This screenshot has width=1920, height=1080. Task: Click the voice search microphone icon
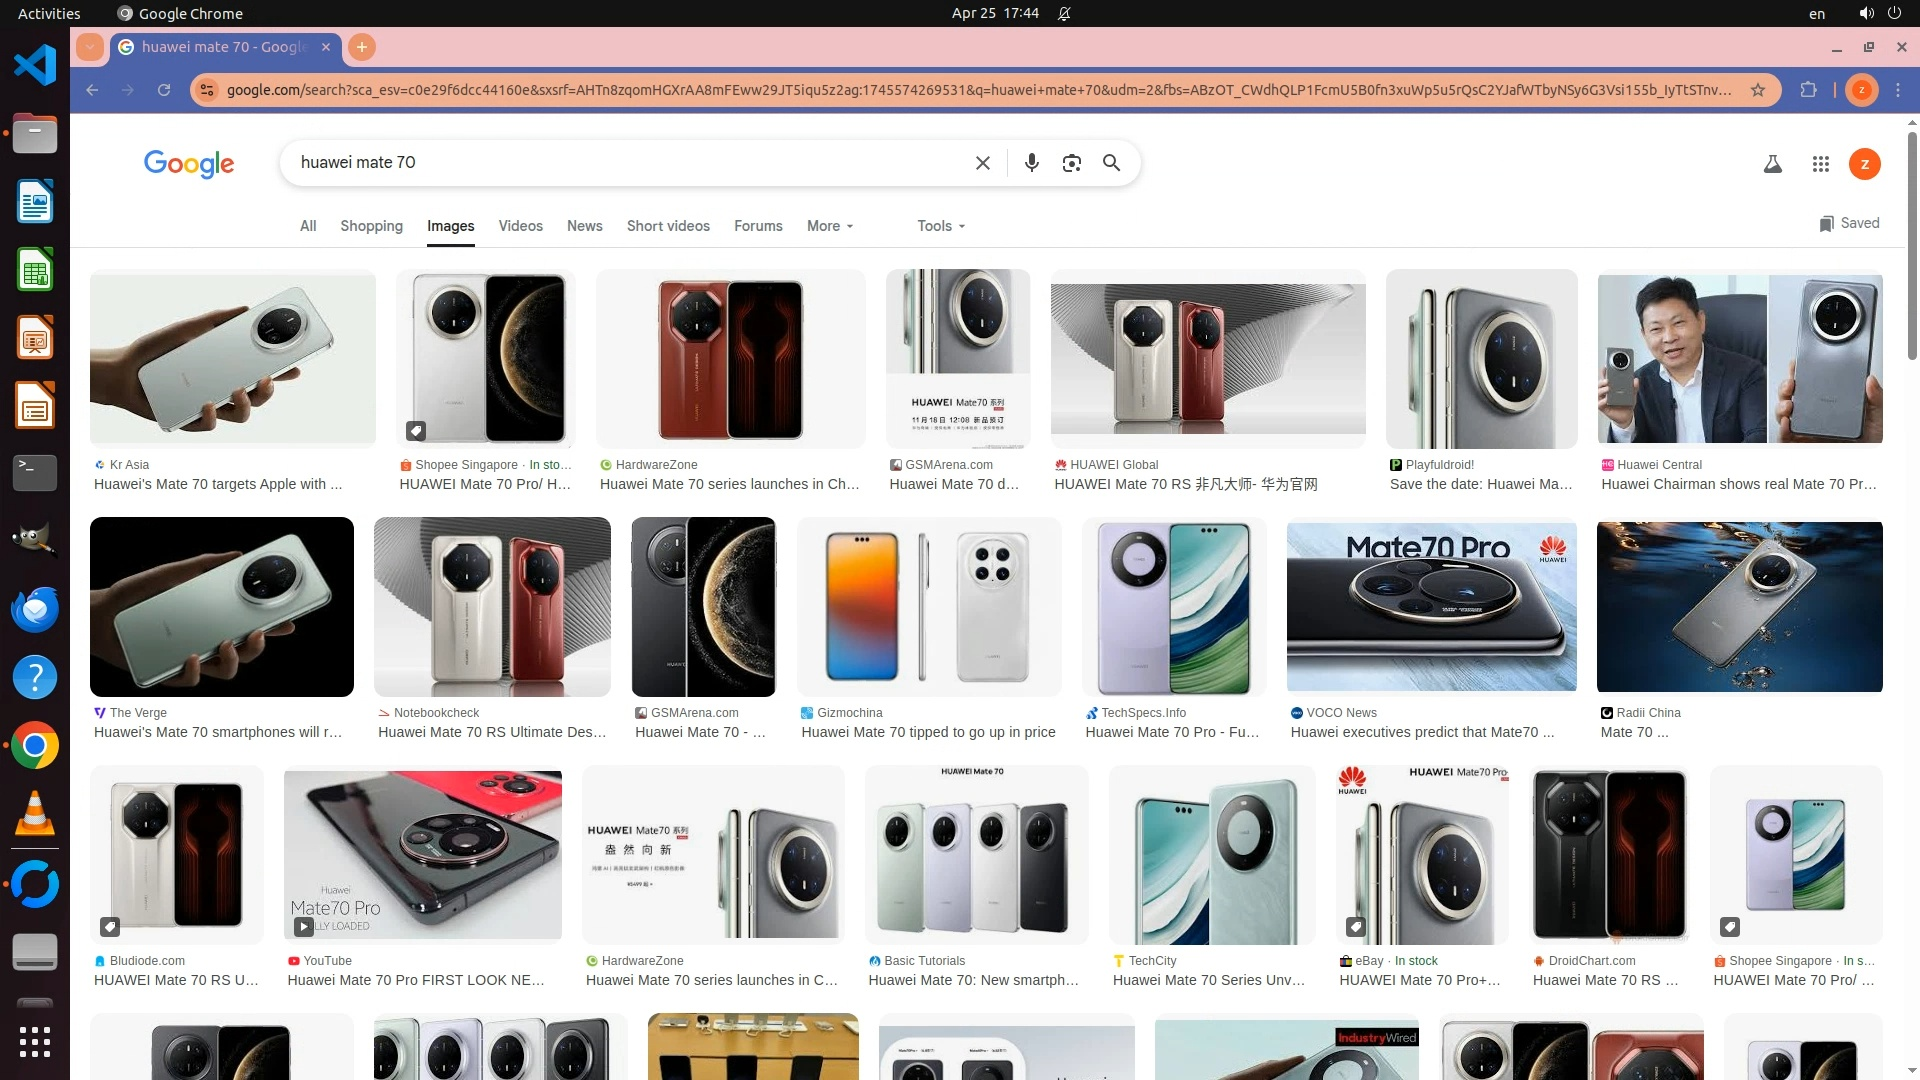1031,163
